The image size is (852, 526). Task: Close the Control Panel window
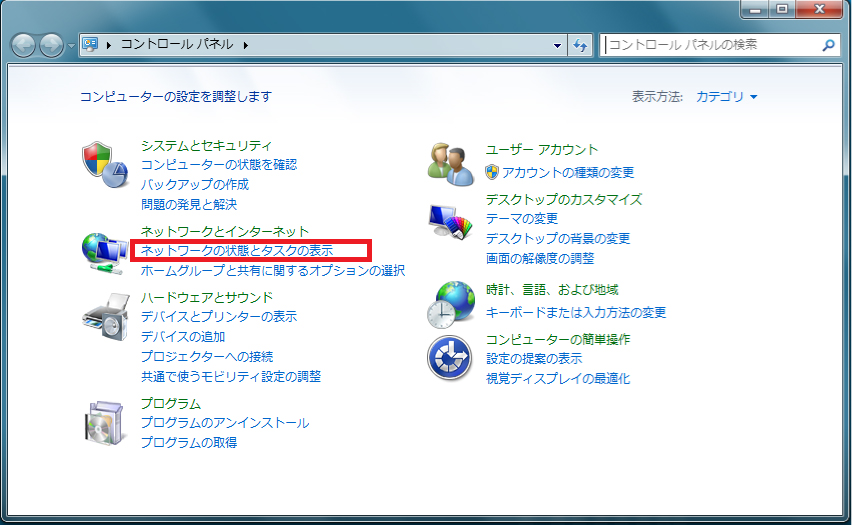[x=819, y=9]
